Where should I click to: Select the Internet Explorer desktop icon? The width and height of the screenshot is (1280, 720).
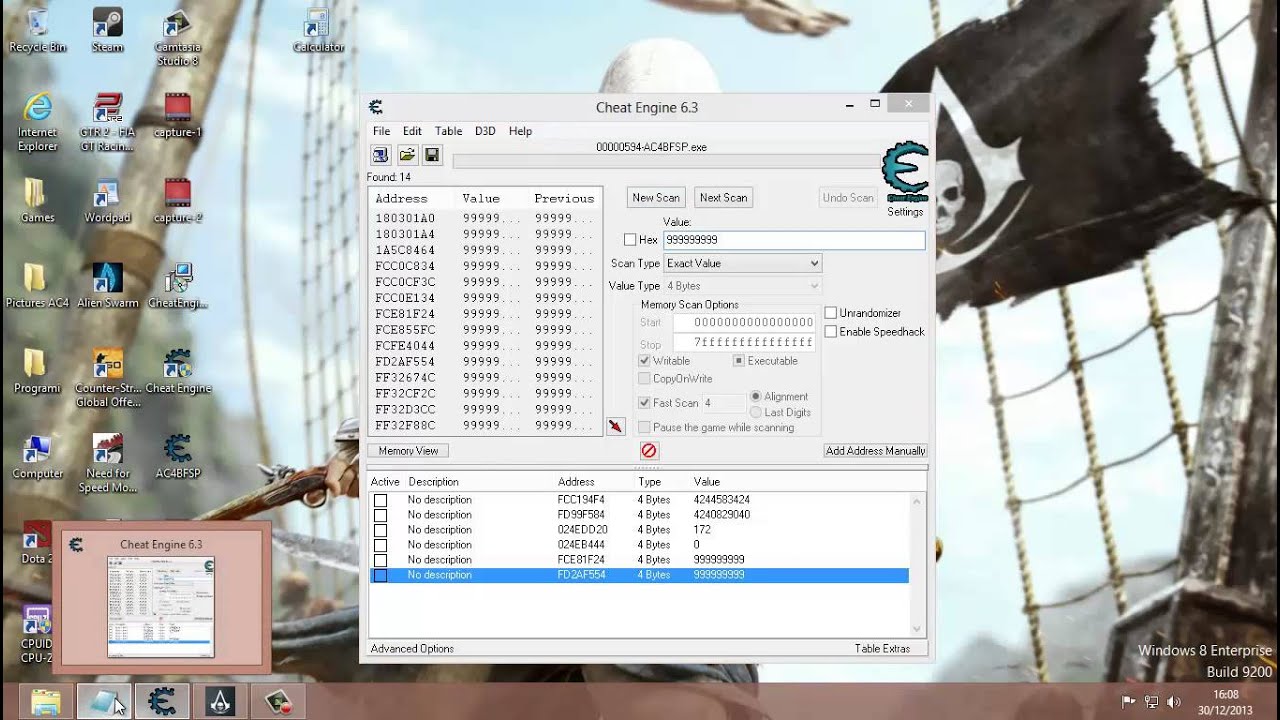coord(37,122)
